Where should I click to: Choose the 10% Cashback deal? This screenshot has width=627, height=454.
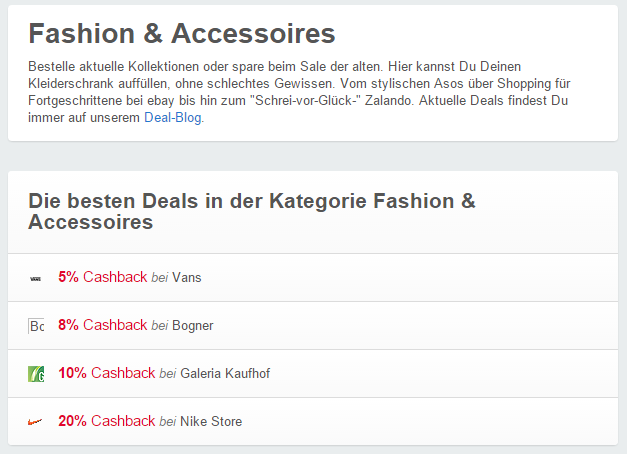pos(106,373)
